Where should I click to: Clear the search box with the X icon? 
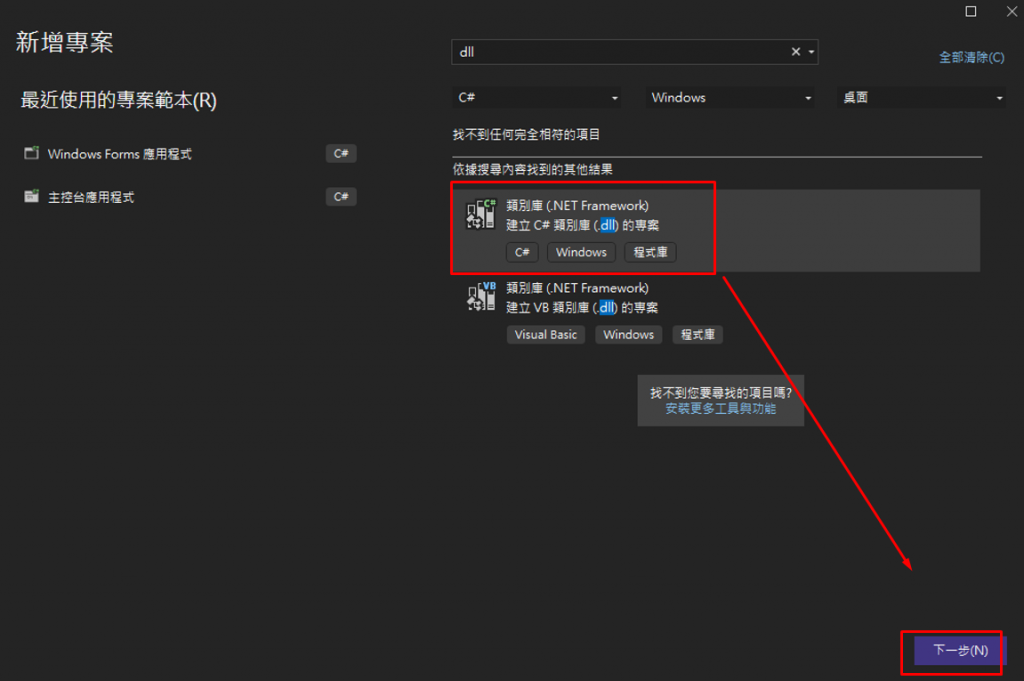coord(795,52)
